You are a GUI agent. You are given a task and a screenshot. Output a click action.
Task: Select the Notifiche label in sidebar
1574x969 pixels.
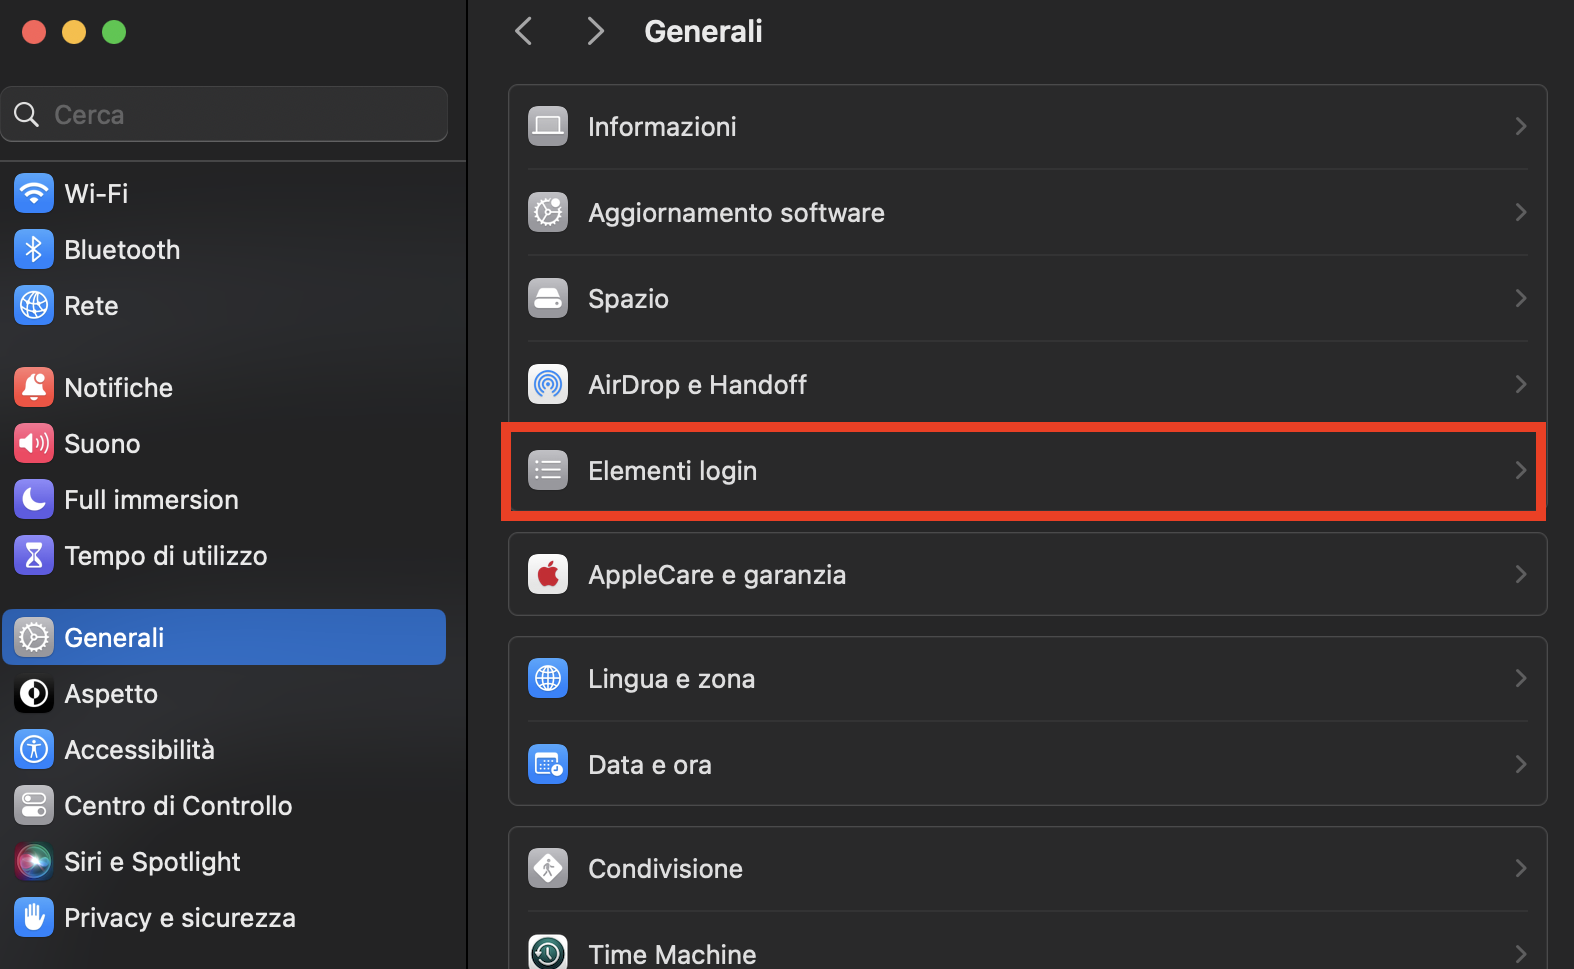pyautogui.click(x=118, y=387)
